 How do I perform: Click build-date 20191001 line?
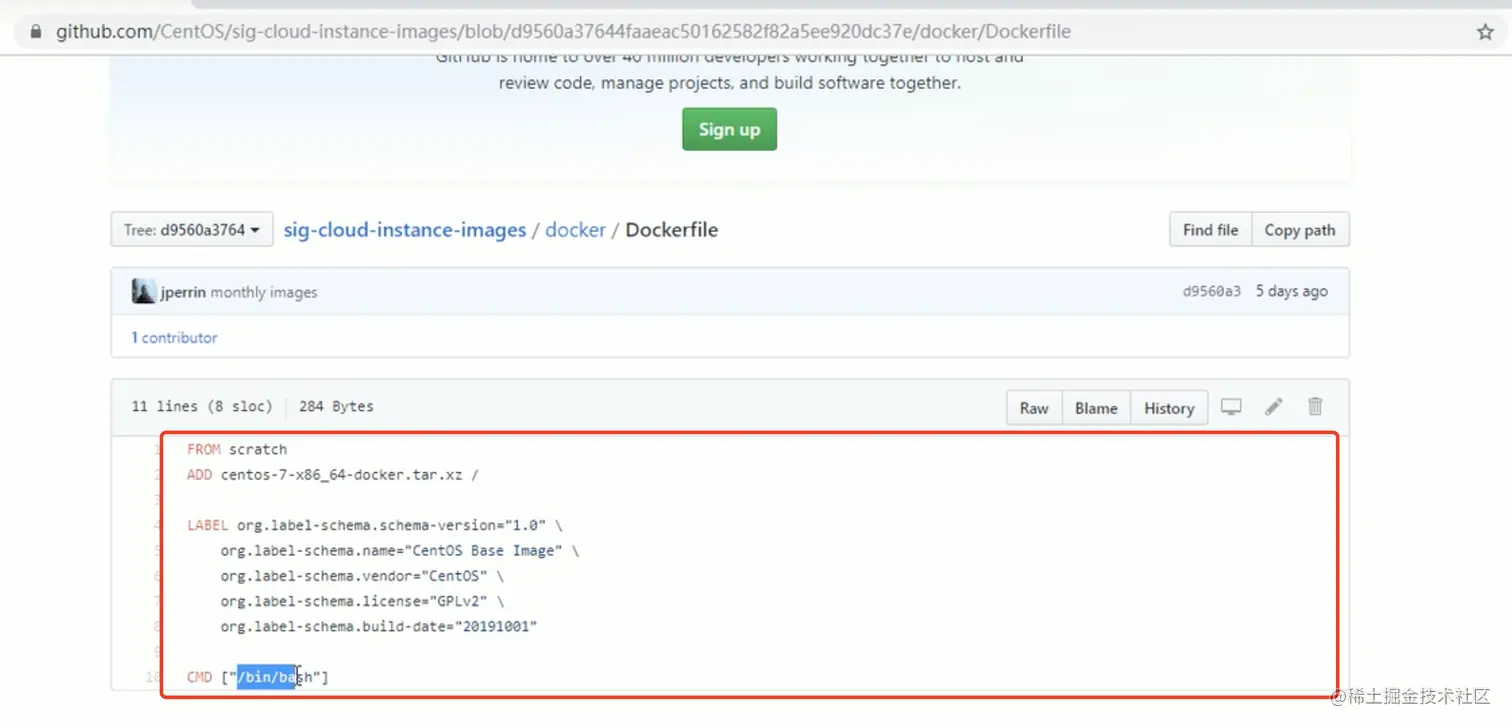(379, 627)
